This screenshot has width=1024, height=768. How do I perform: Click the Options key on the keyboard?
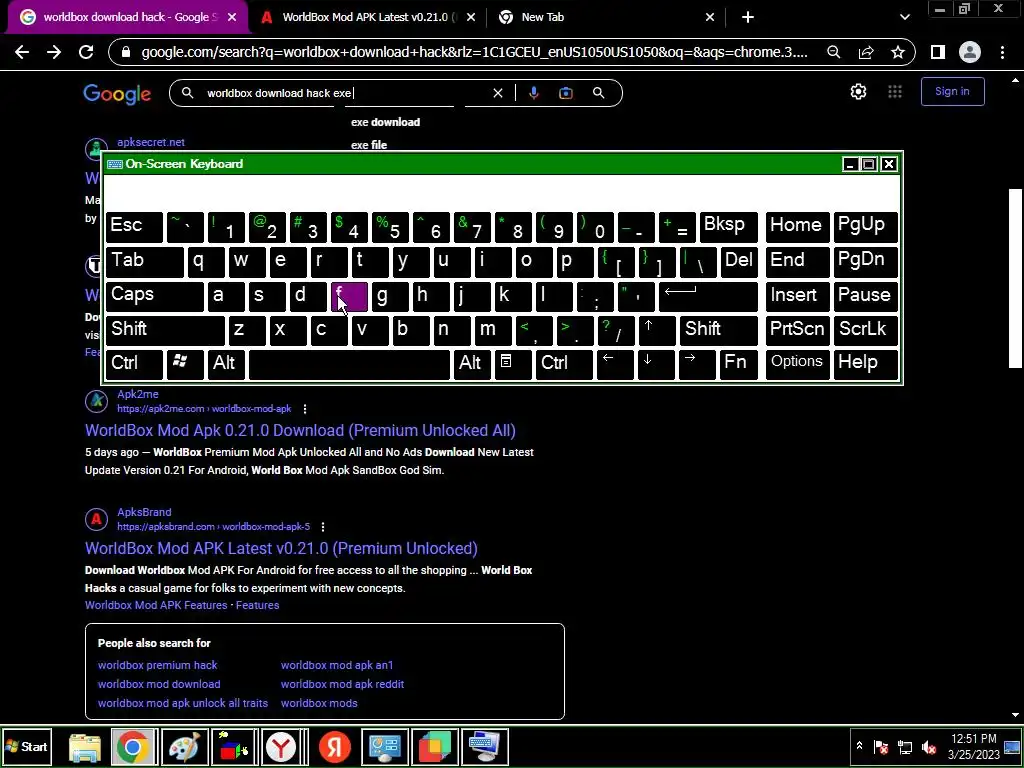797,364
